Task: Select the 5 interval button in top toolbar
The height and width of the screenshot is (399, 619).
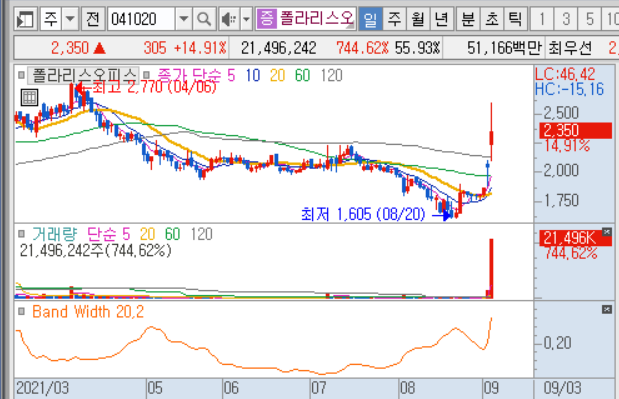Action: 589,19
